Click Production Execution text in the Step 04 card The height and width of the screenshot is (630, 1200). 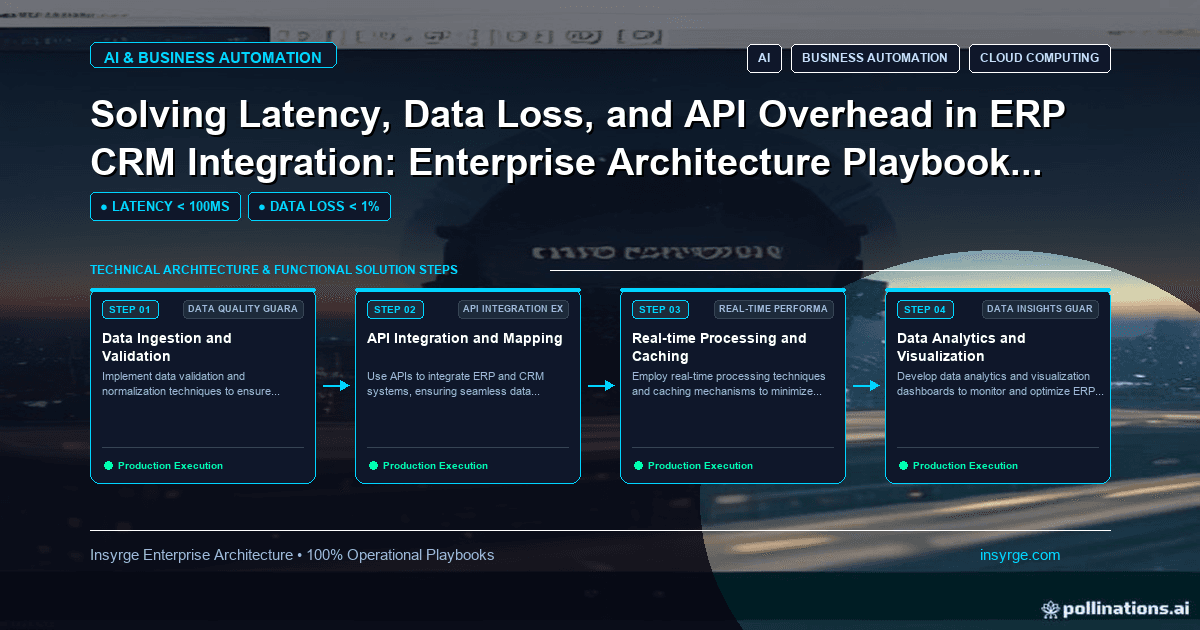(965, 466)
